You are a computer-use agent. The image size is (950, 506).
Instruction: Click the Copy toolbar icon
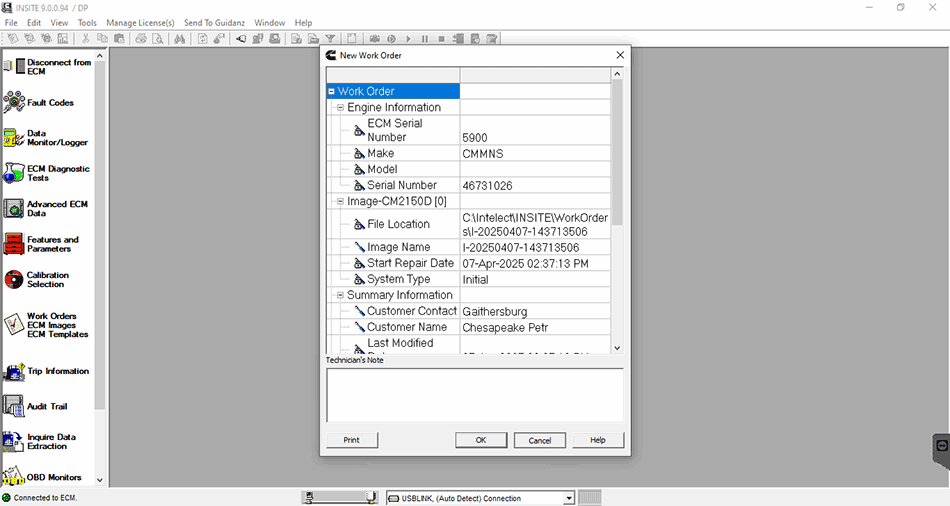(102, 39)
